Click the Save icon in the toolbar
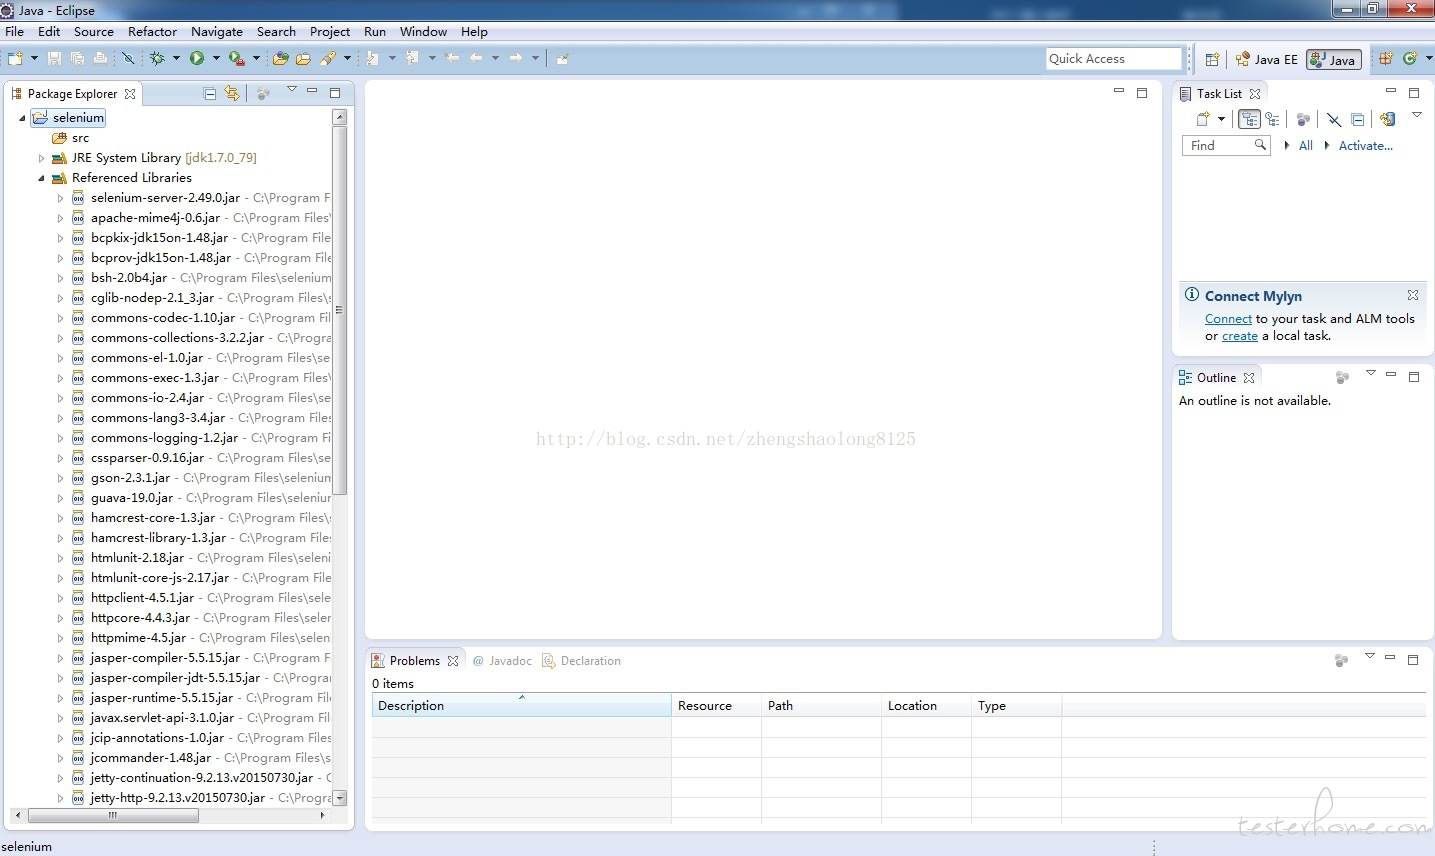Screen dimensions: 1435x856 pos(54,59)
